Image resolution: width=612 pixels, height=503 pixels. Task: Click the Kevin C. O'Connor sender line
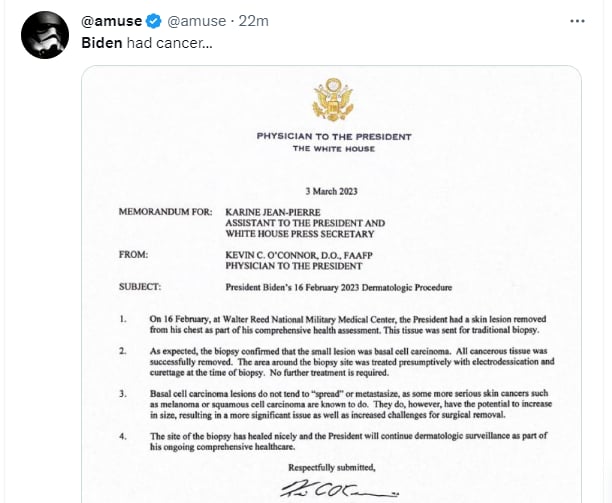point(299,255)
